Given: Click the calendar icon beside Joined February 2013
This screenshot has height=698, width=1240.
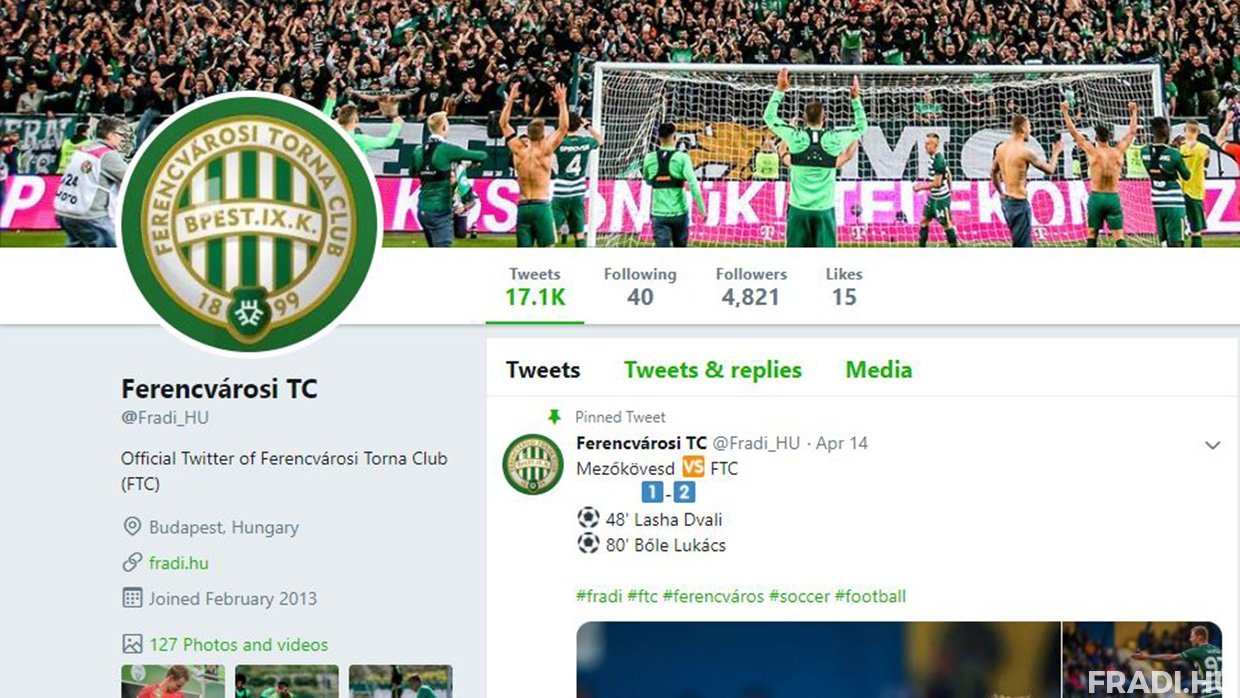Looking at the screenshot, I should [x=132, y=598].
